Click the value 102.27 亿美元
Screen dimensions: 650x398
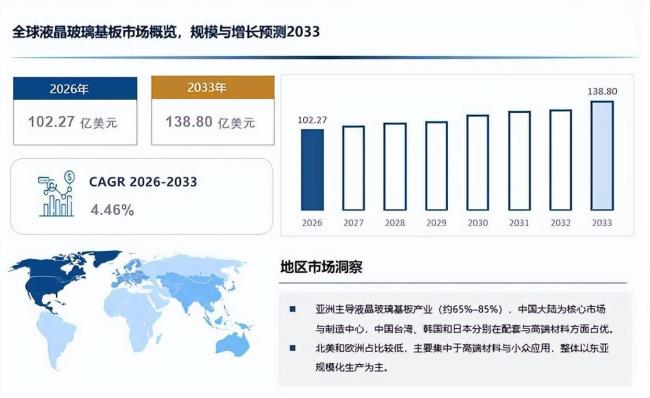[x=73, y=122]
